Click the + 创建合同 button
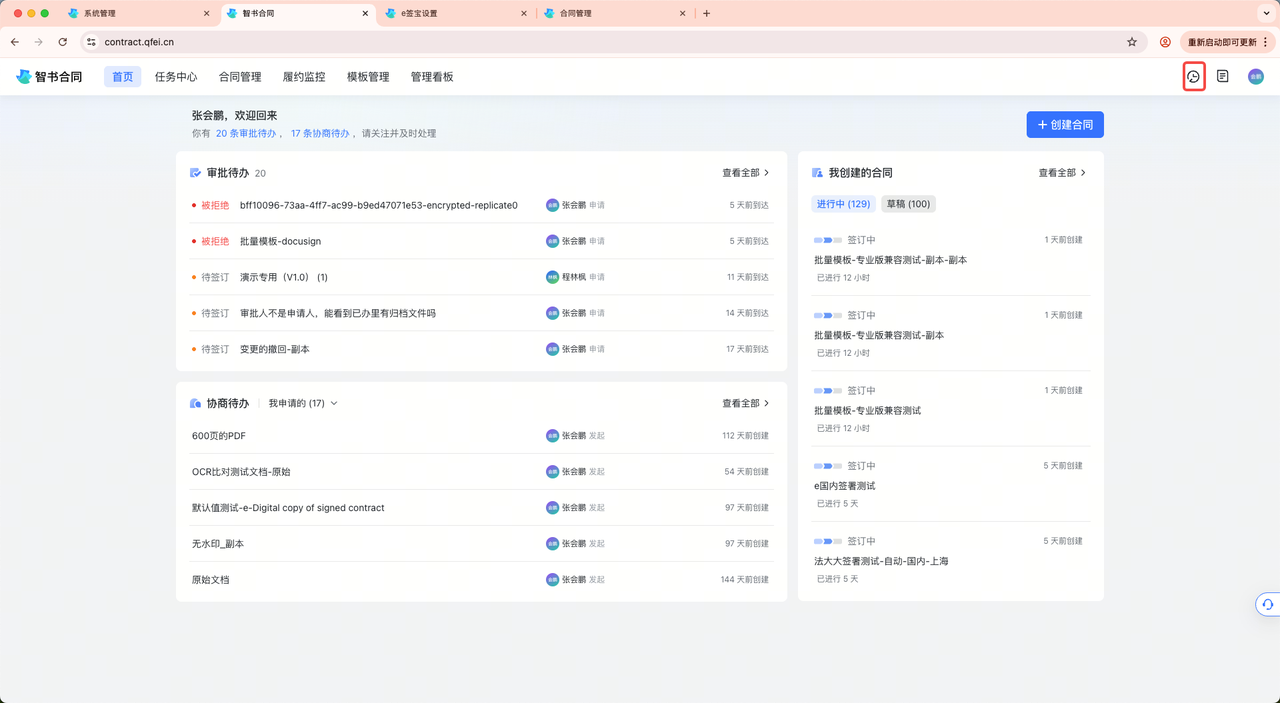Screen dimensions: 1280x703 coord(1065,124)
